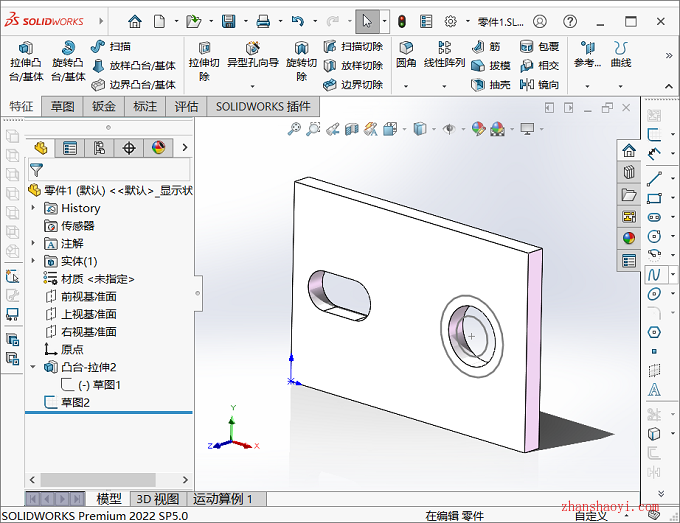Open the Options gear icon
Viewport: 680px width, 523px height.
click(x=451, y=21)
